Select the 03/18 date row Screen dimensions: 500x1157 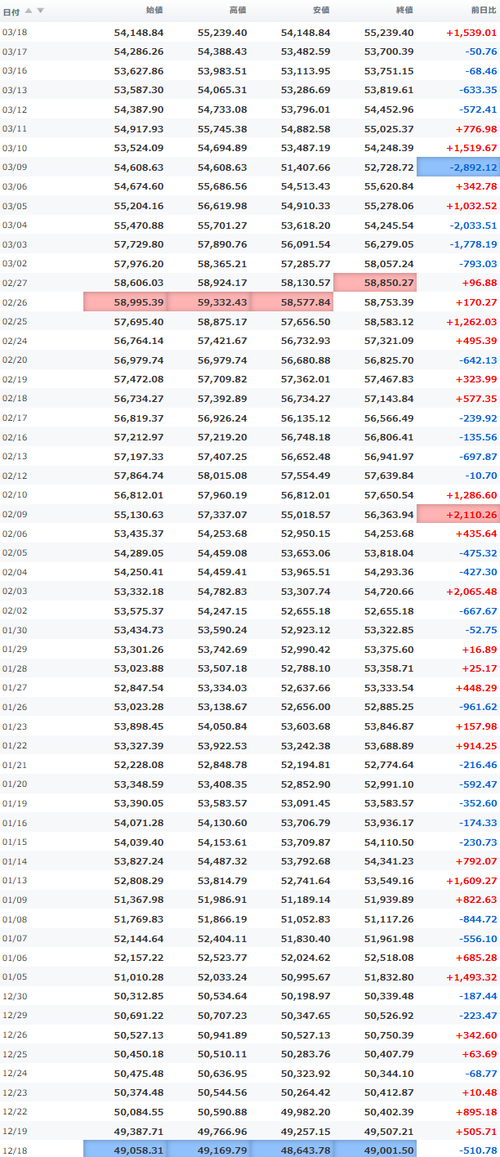[x=250, y=32]
